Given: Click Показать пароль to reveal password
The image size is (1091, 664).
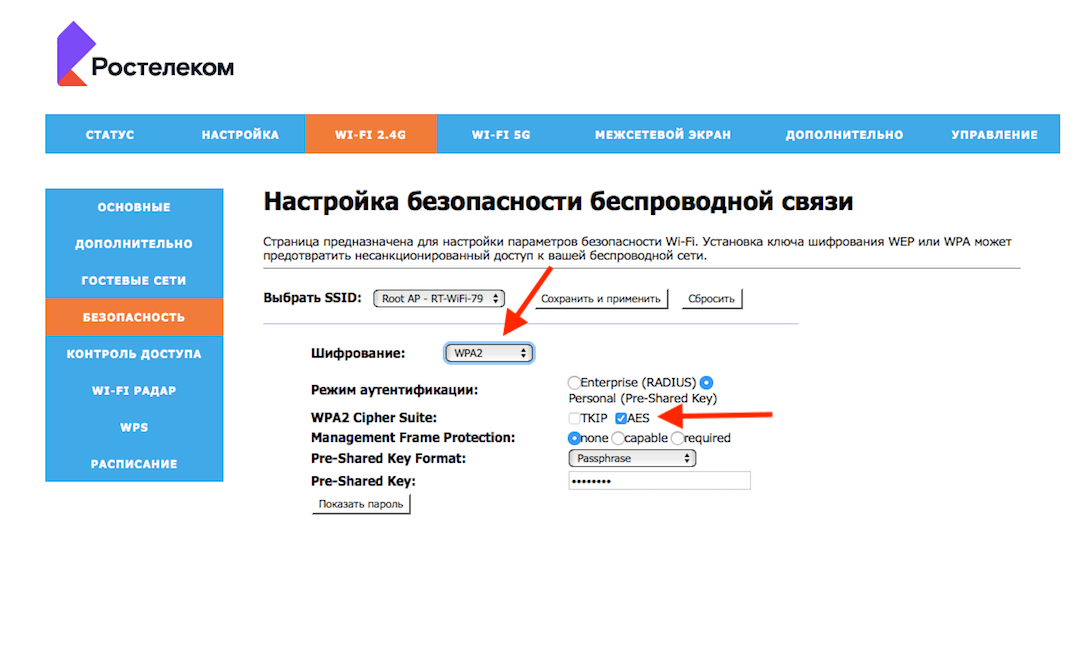Looking at the screenshot, I should 361,504.
